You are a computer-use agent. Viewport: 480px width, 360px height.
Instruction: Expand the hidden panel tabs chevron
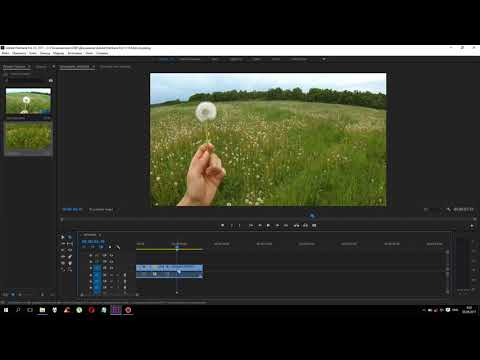coord(53,67)
